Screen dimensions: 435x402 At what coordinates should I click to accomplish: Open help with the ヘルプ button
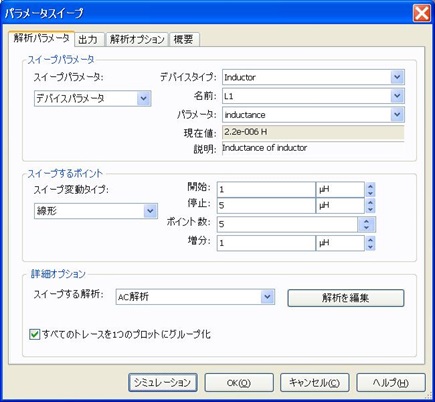pos(391,382)
